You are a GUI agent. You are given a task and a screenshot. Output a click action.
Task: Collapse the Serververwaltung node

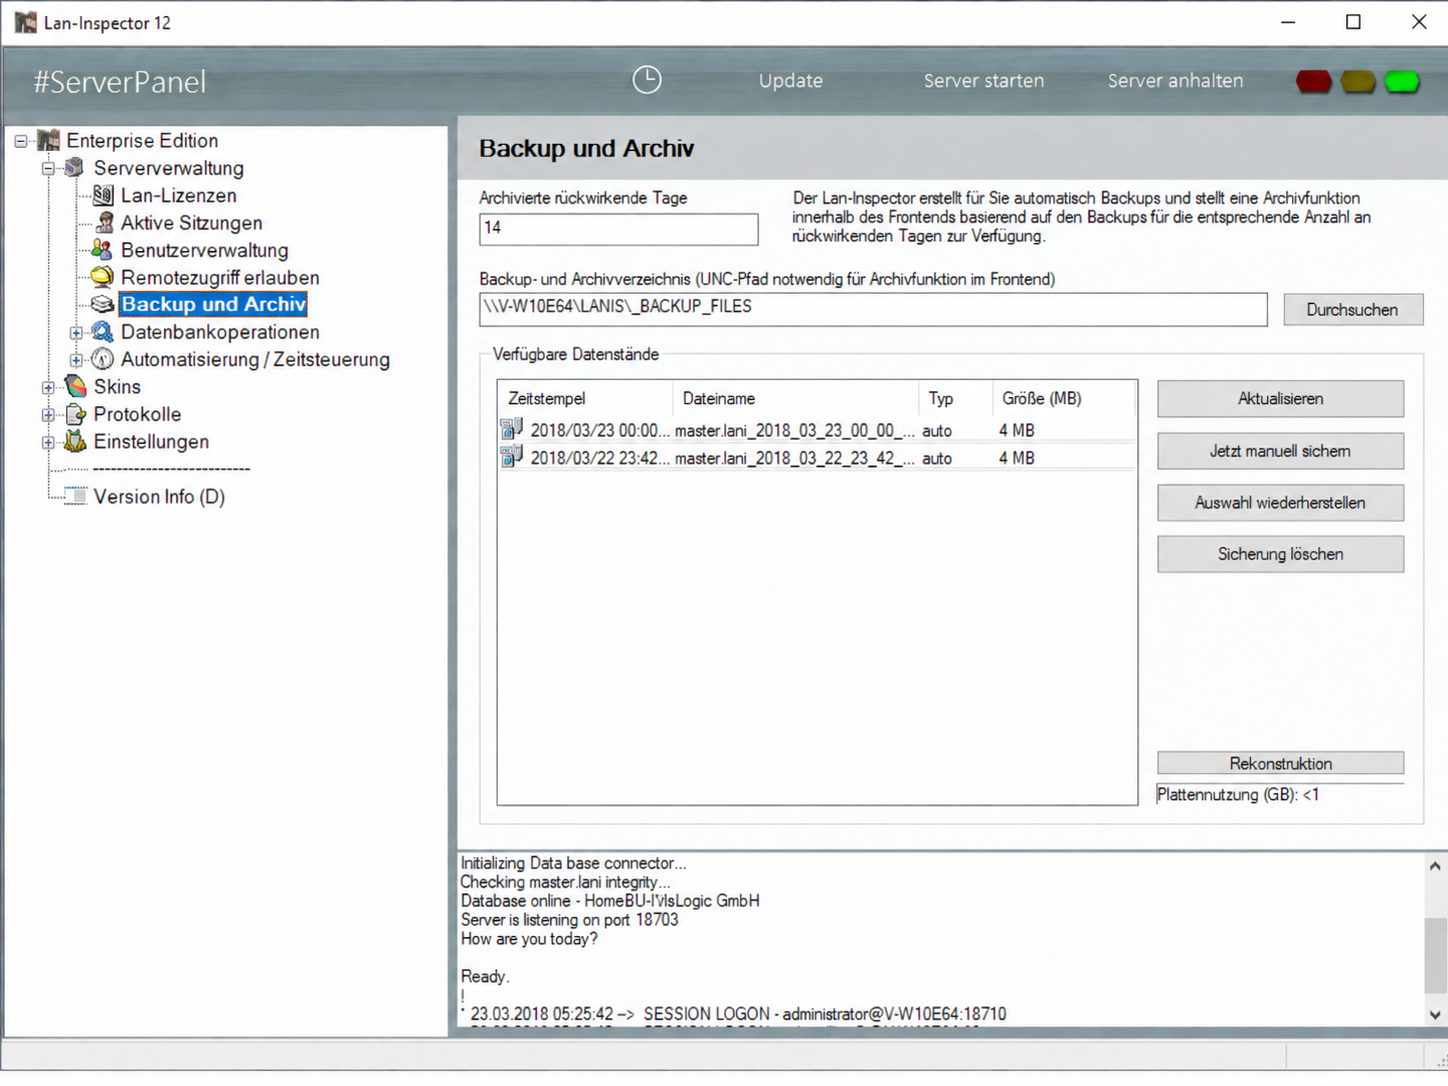(x=48, y=168)
